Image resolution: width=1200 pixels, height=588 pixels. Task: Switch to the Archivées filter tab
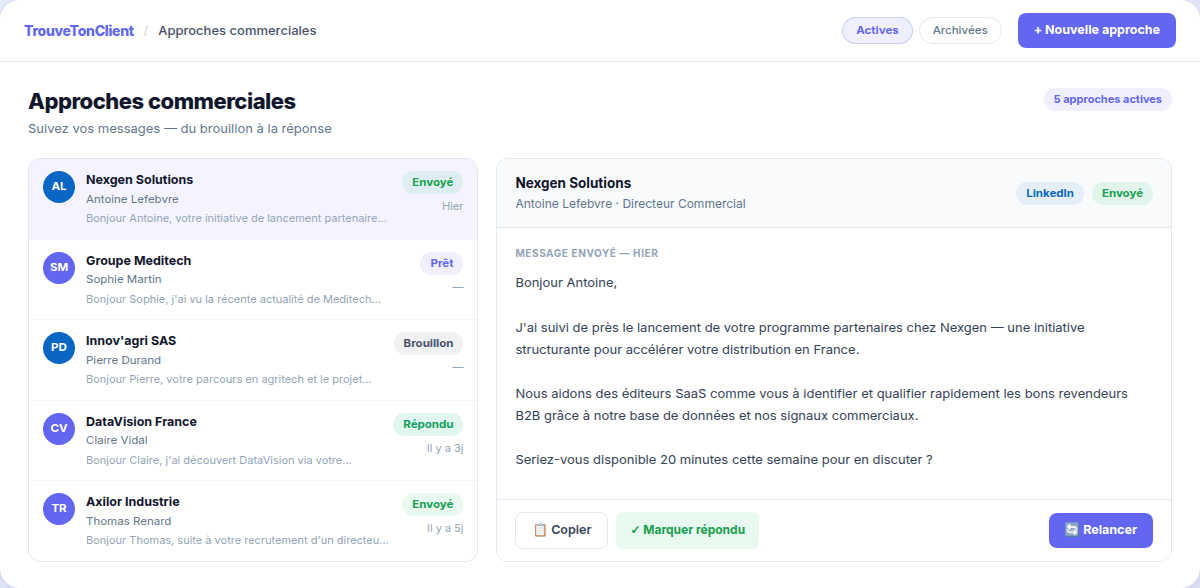(x=960, y=30)
